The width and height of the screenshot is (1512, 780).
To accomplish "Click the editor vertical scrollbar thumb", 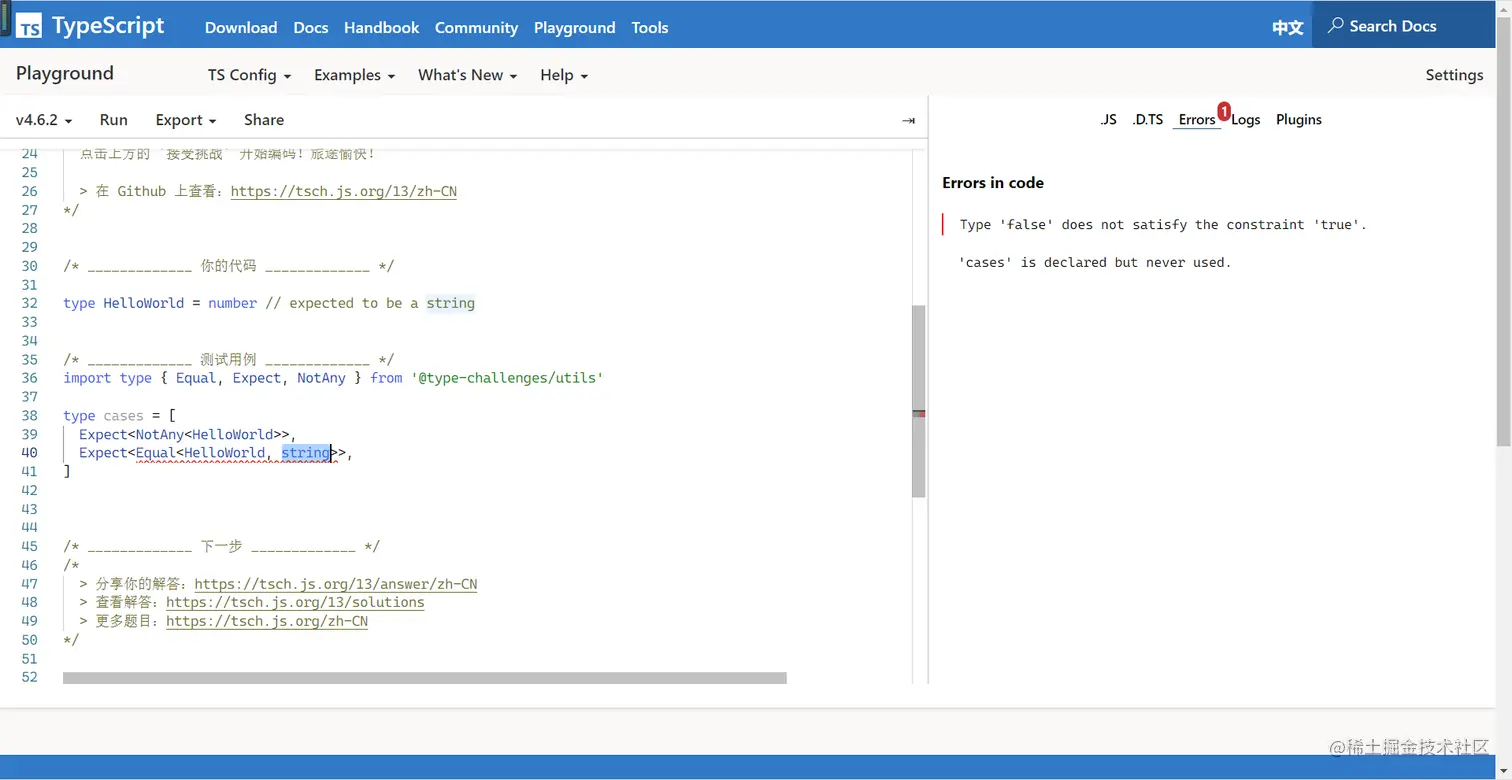I will click(918, 401).
